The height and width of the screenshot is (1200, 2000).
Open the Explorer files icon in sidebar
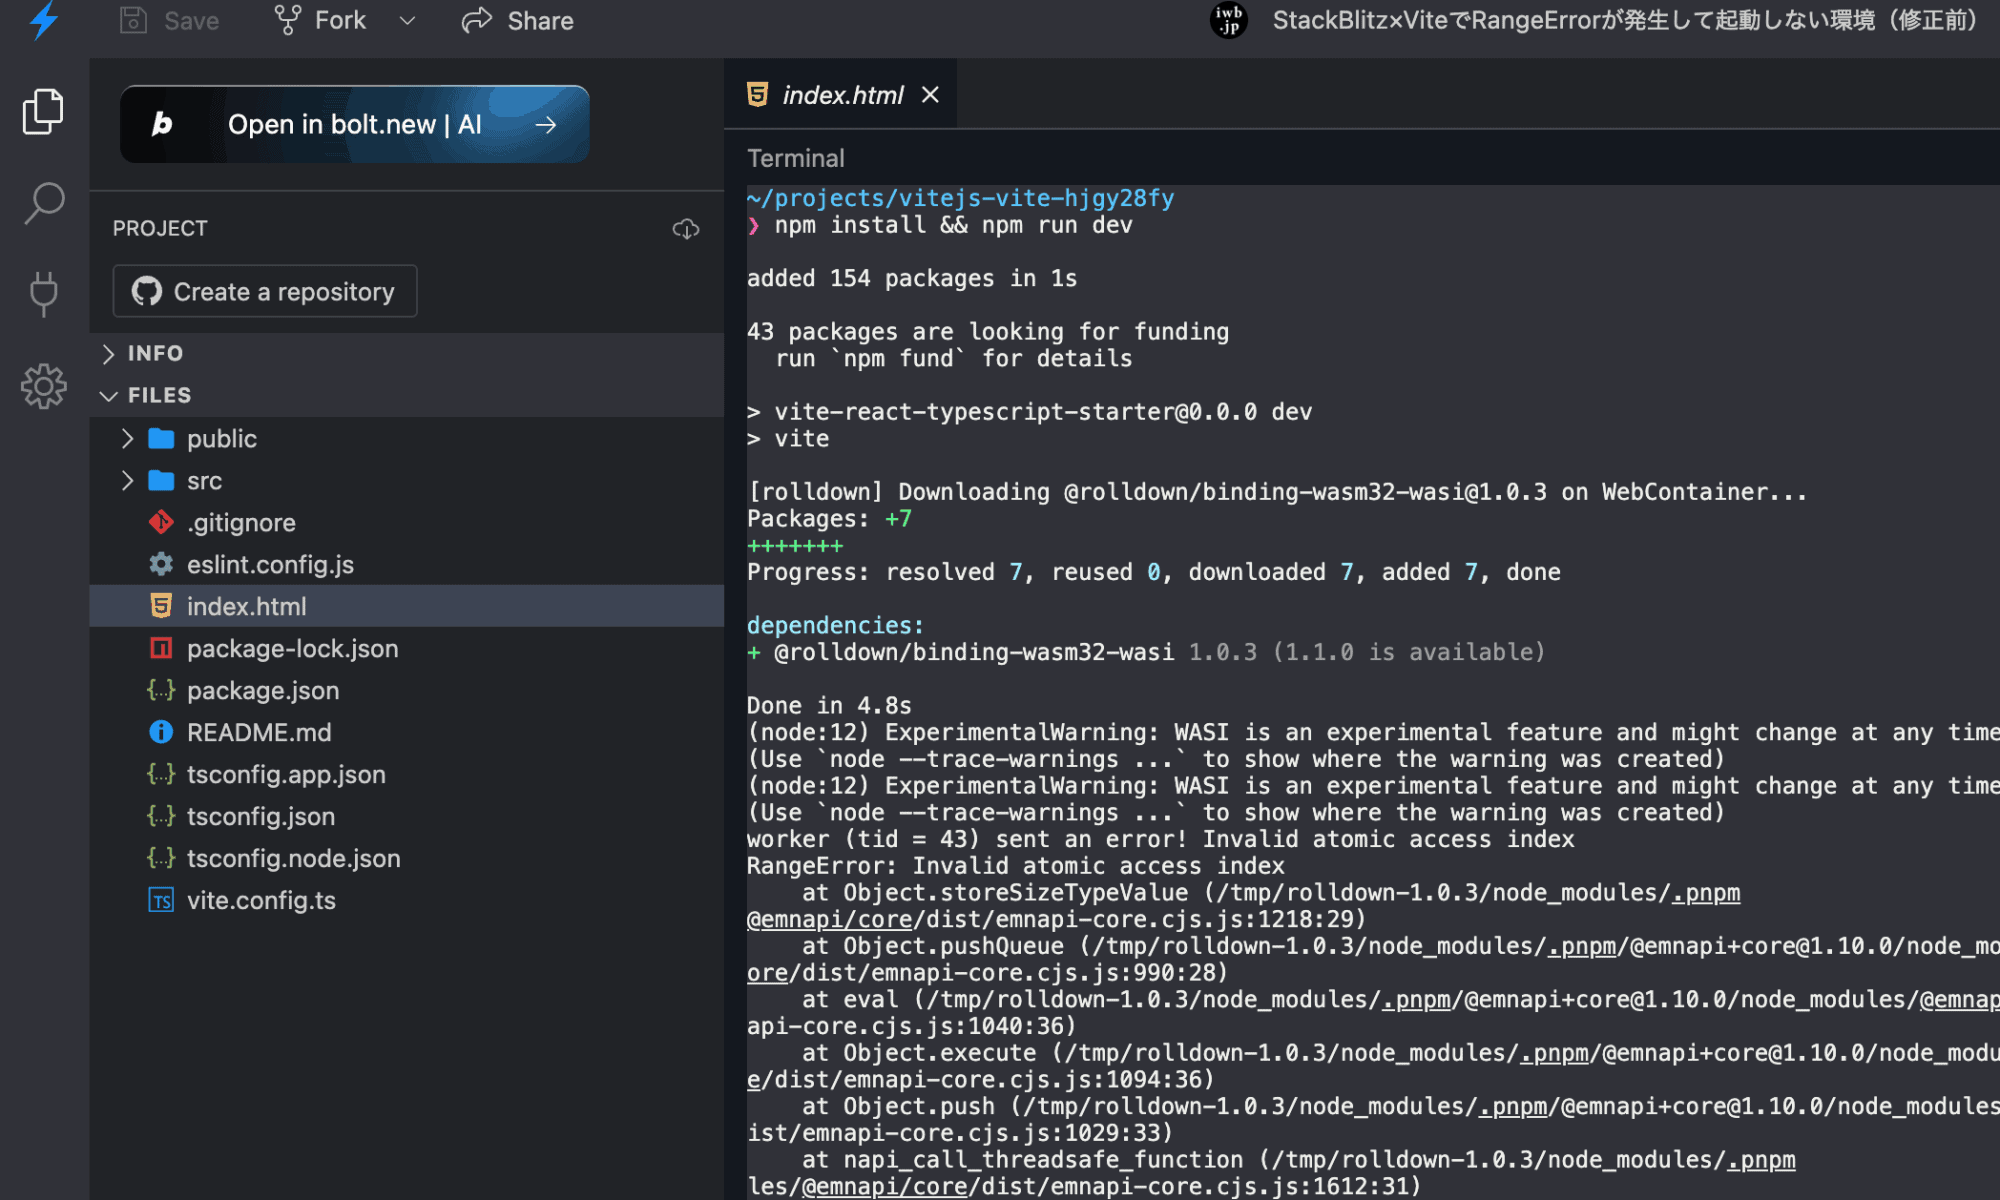pos(43,111)
